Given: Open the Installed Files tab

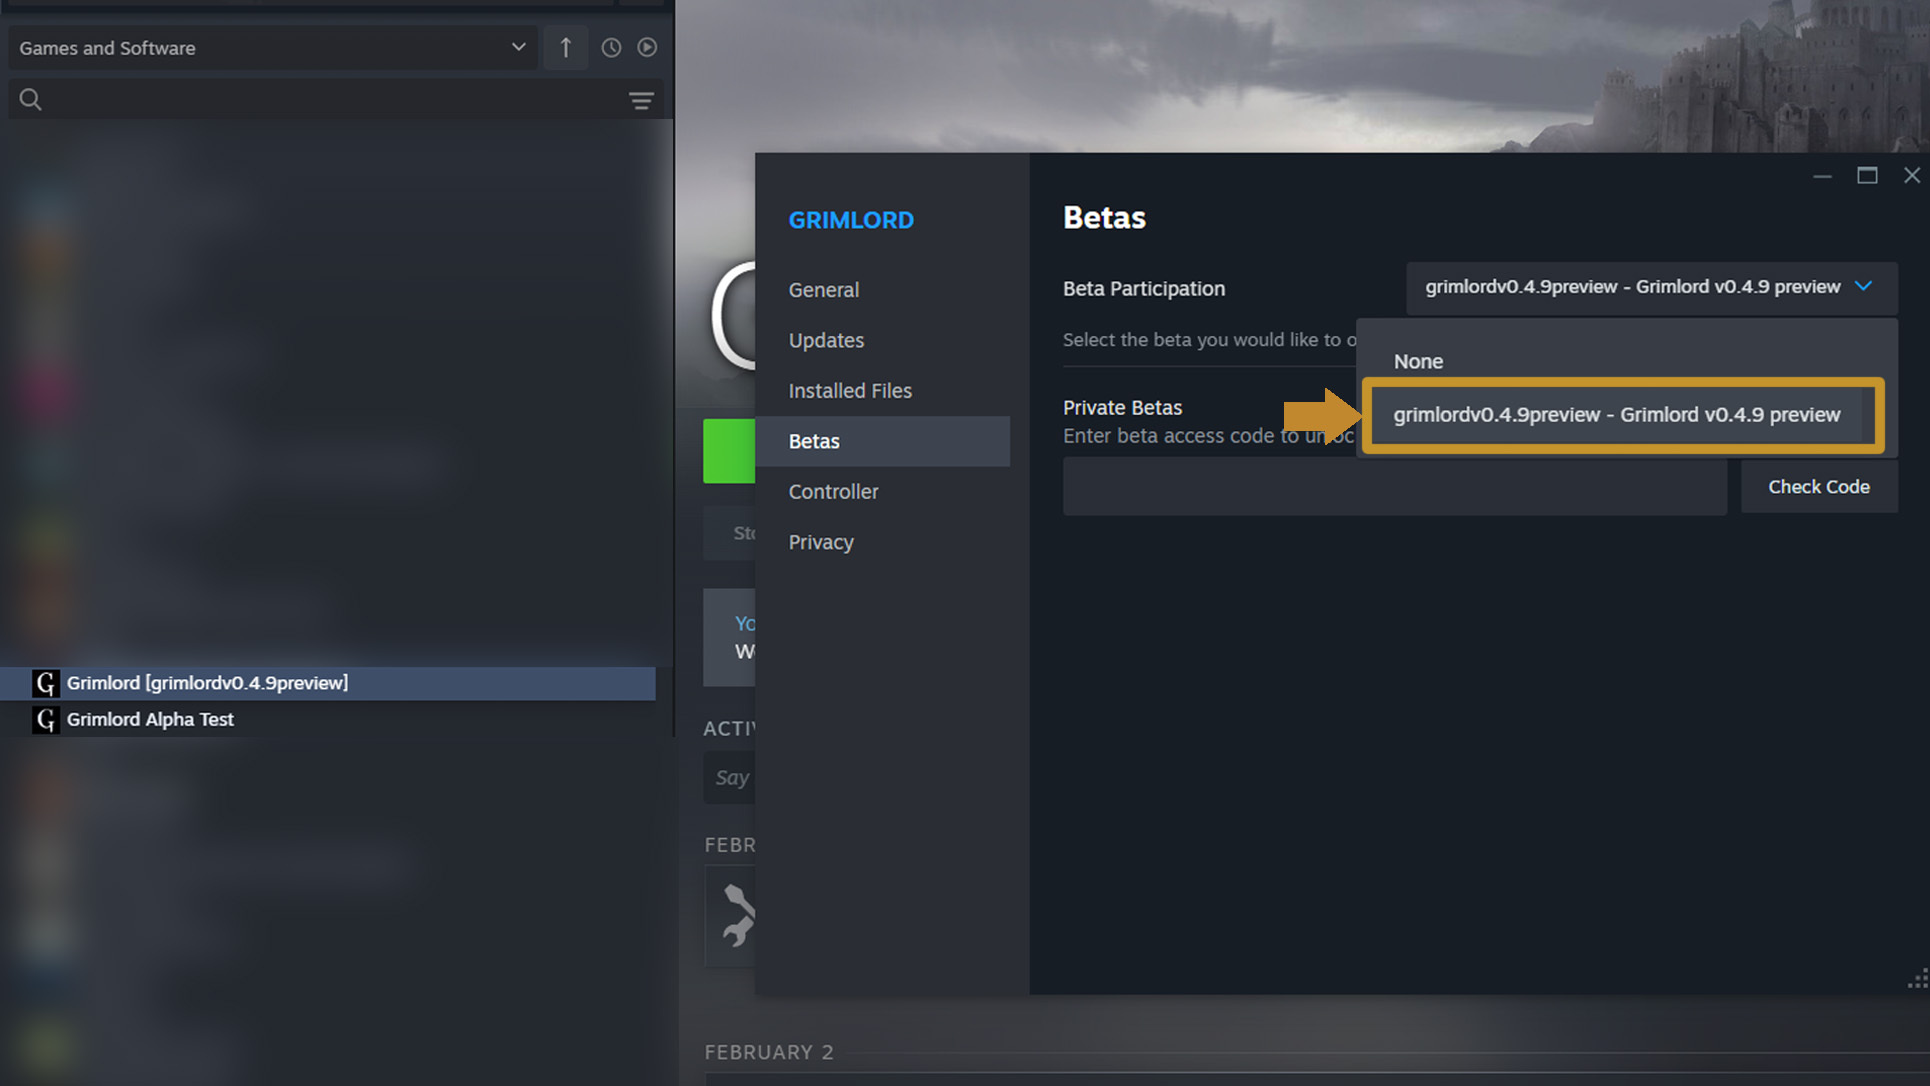Looking at the screenshot, I should (850, 391).
